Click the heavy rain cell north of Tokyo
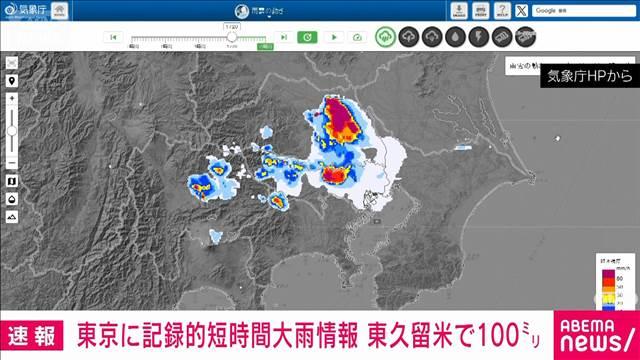The height and width of the screenshot is (360, 640). 342,118
